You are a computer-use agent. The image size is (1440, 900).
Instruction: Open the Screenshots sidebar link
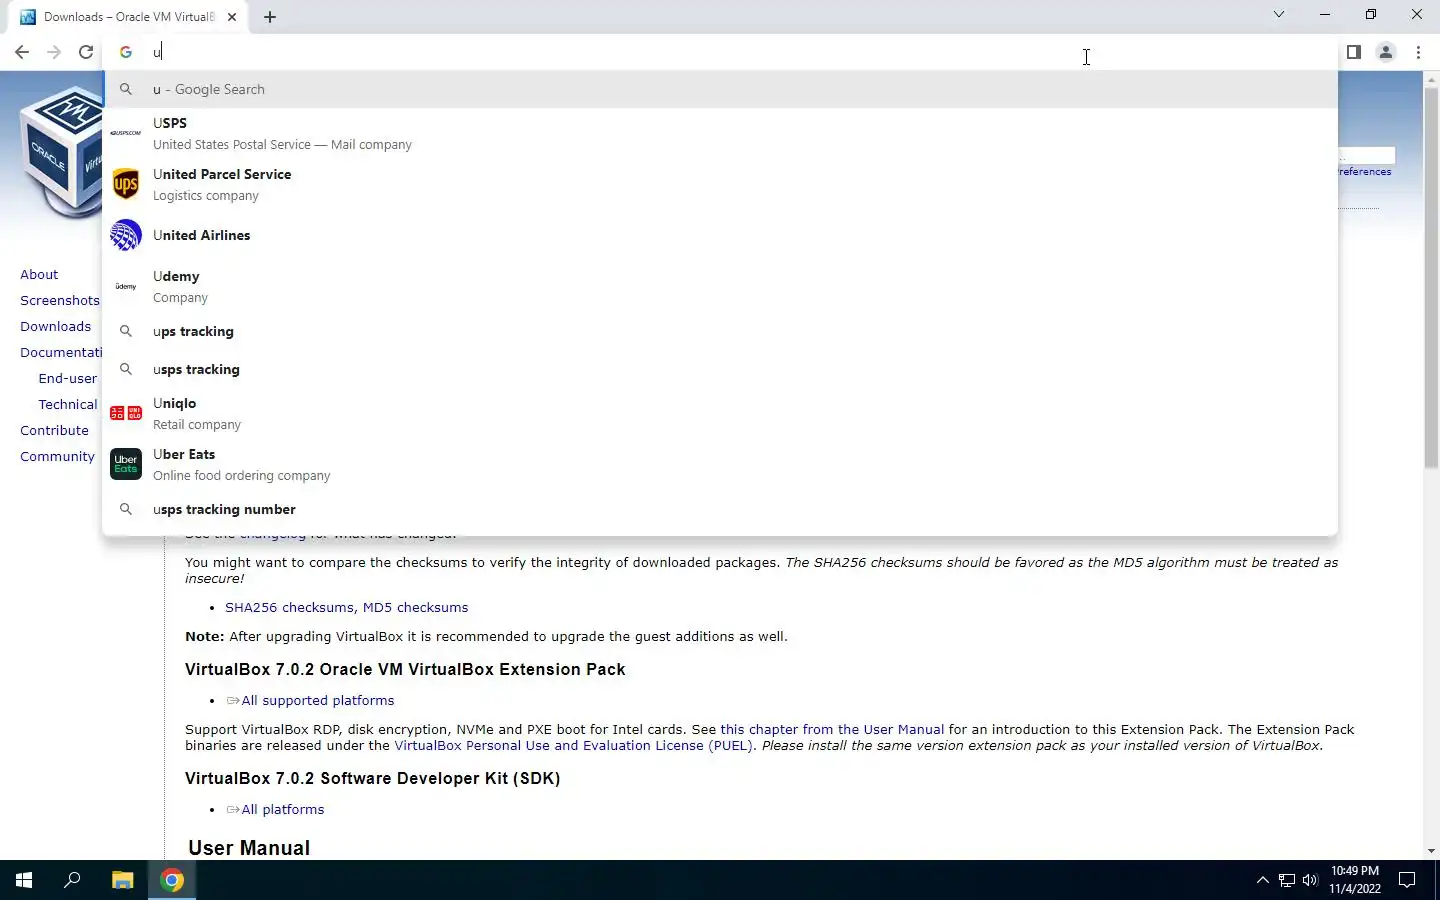60,300
